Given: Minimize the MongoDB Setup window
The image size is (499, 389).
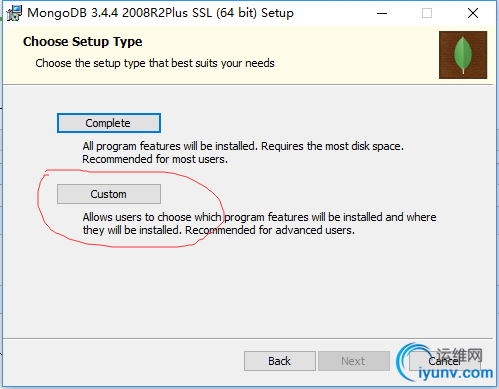Looking at the screenshot, I should (x=382, y=13).
